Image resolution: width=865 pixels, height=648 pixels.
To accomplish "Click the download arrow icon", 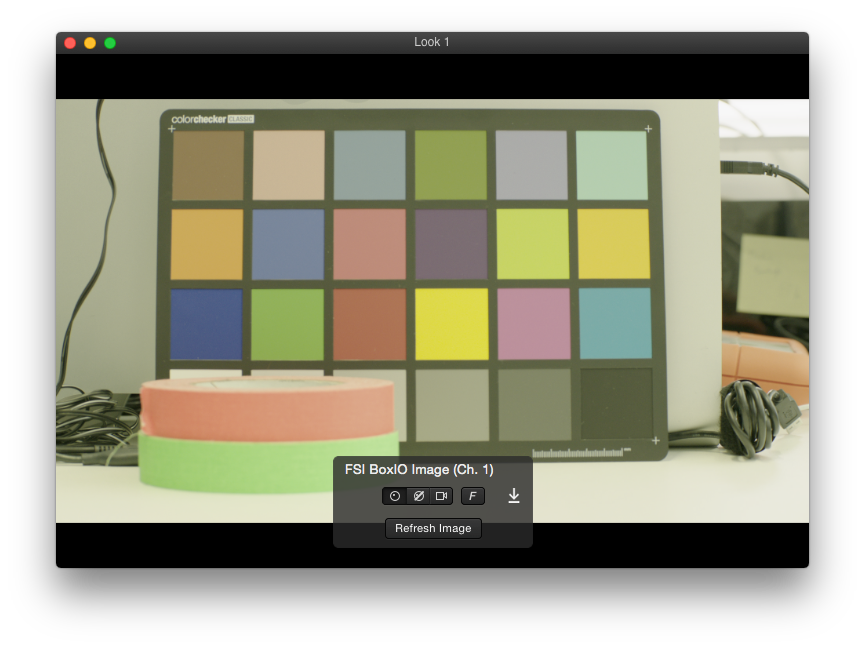I will coord(514,496).
